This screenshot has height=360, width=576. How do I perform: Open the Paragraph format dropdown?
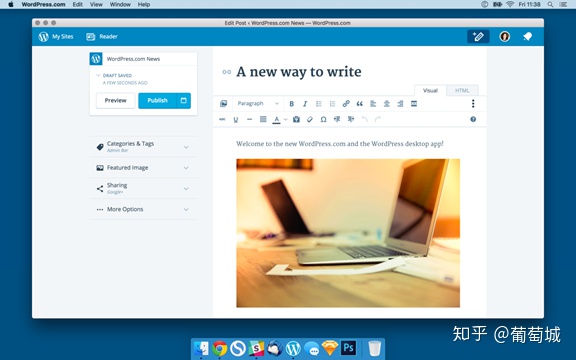(x=258, y=104)
